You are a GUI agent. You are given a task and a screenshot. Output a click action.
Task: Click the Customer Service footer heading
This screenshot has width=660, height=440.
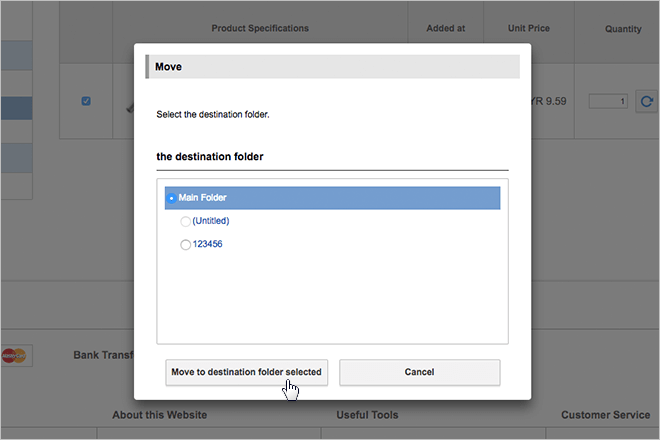coord(607,415)
